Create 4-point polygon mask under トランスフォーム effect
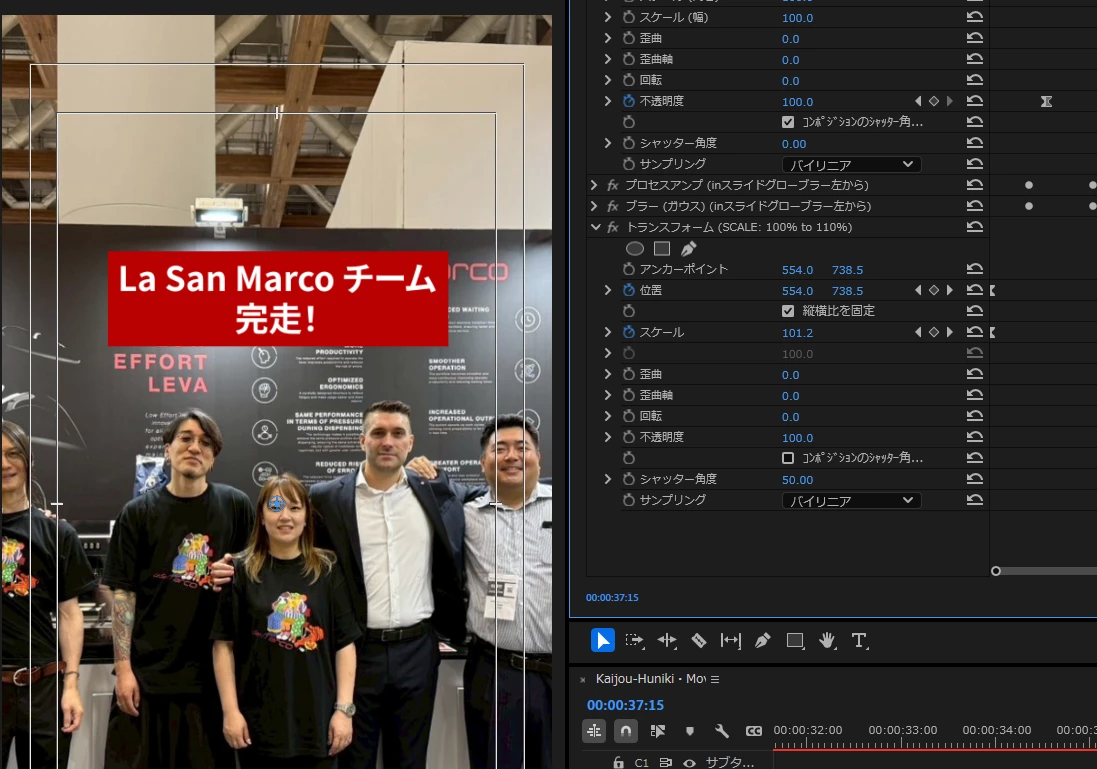This screenshot has width=1097, height=769. point(662,248)
